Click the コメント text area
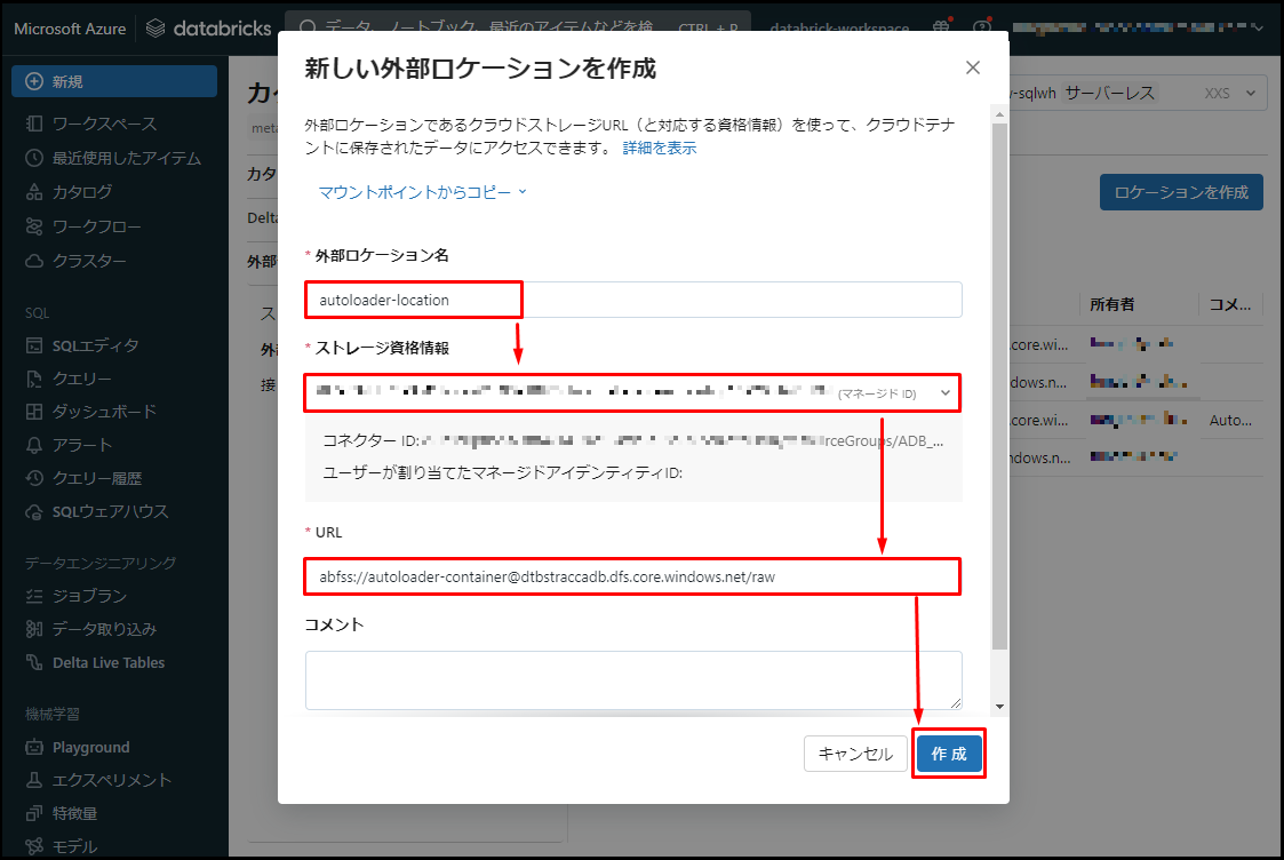This screenshot has height=860, width=1284. tap(634, 681)
